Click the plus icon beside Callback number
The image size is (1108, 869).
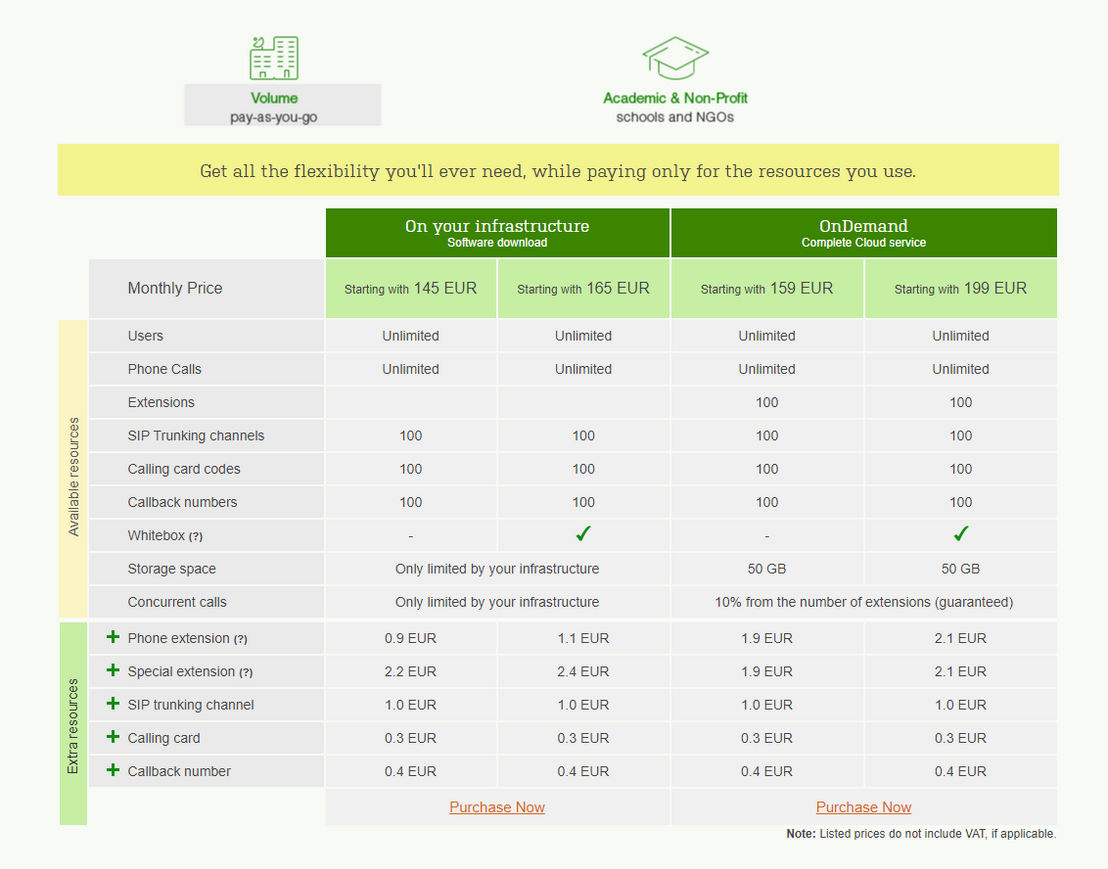[112, 770]
